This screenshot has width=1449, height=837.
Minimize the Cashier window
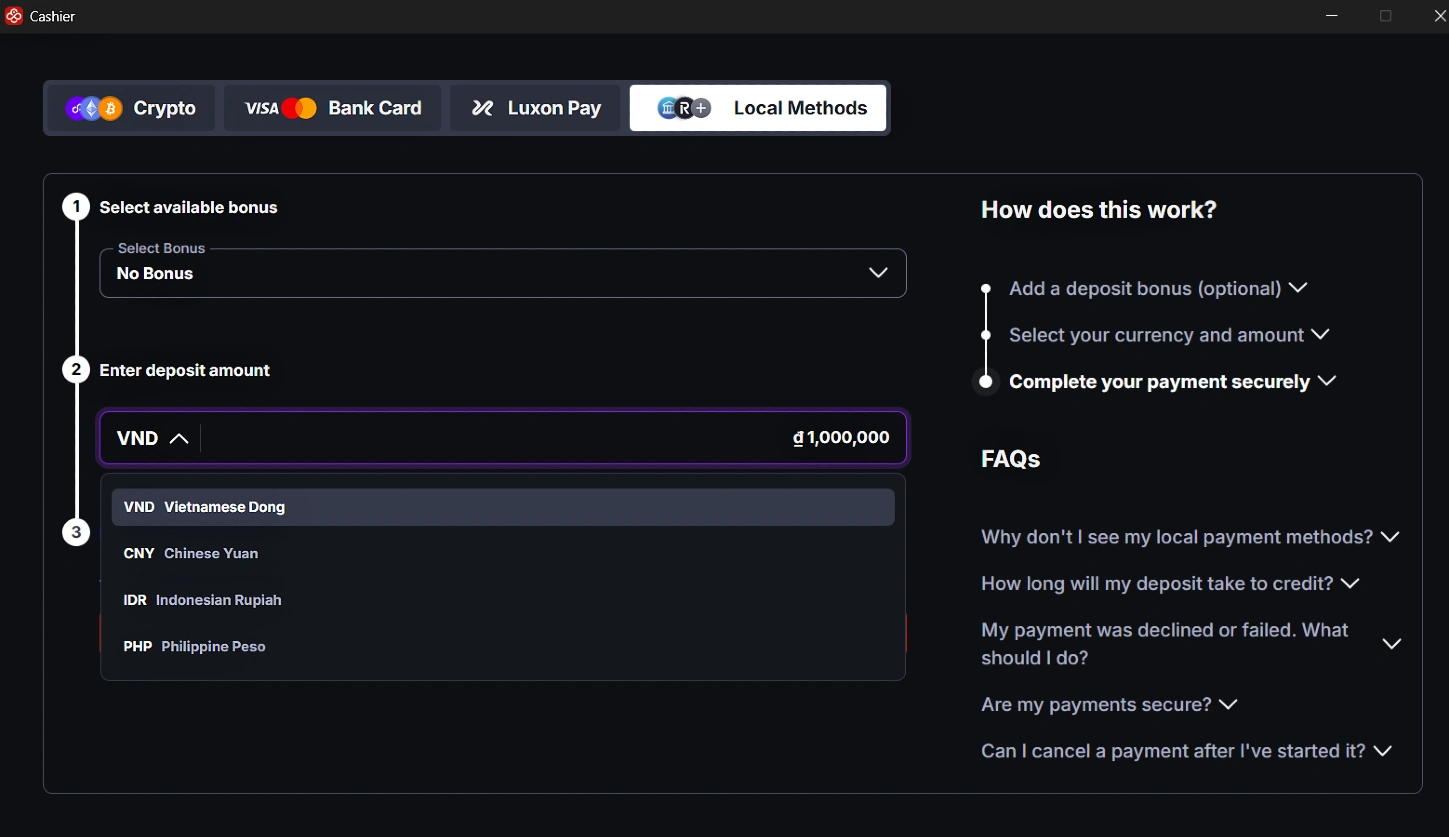point(1332,16)
